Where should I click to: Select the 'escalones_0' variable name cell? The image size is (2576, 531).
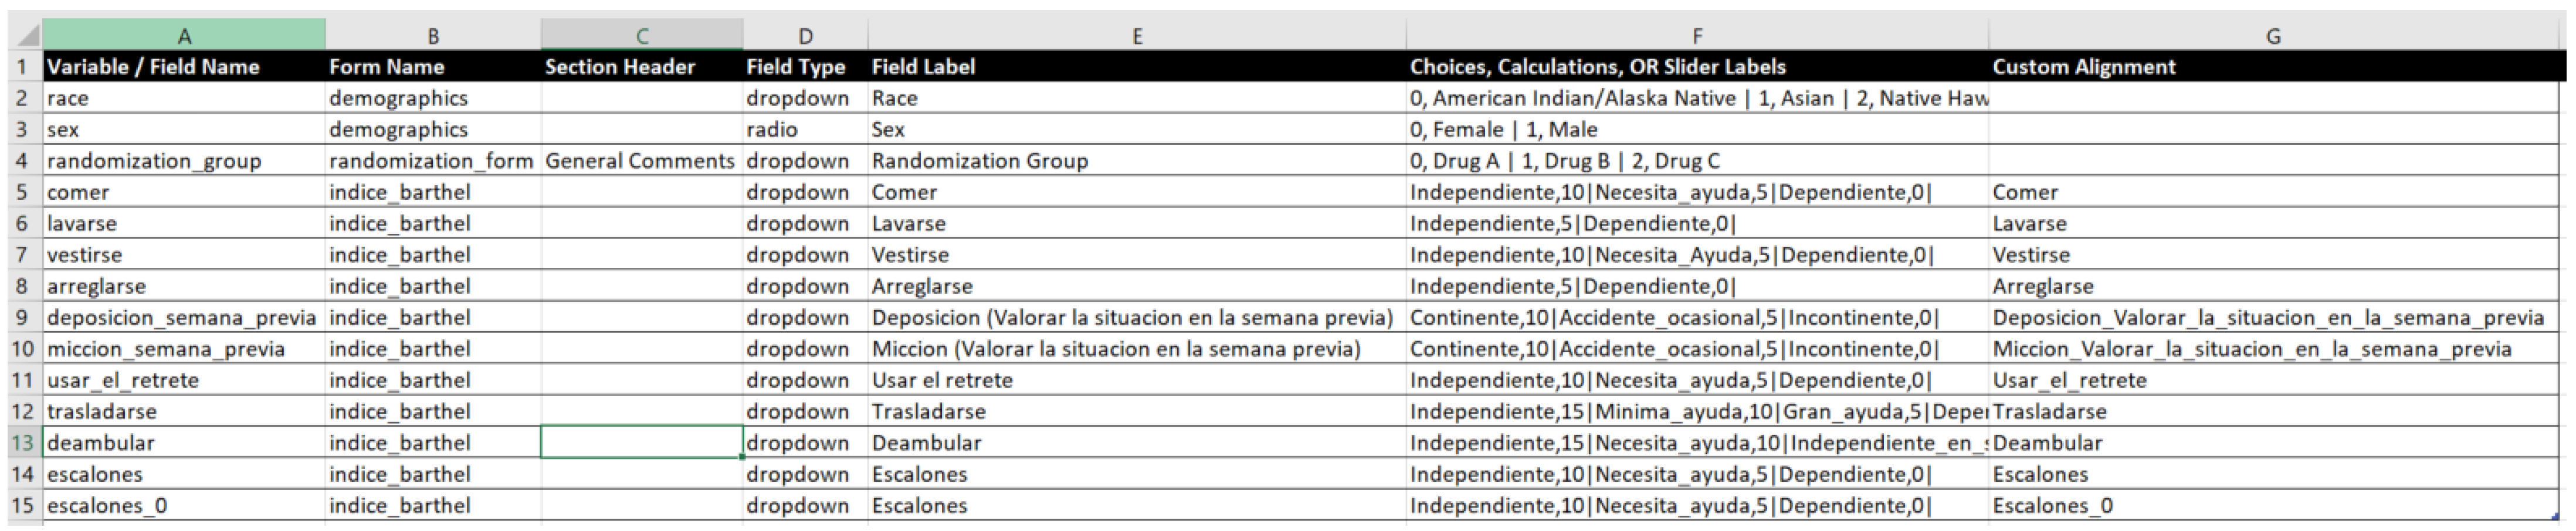pos(183,506)
